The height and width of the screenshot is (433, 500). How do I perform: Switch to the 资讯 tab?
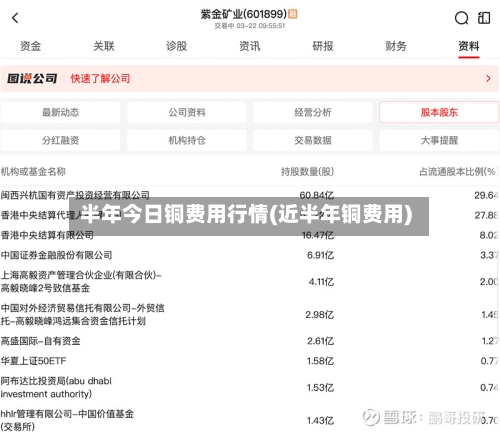pyautogui.click(x=250, y=46)
